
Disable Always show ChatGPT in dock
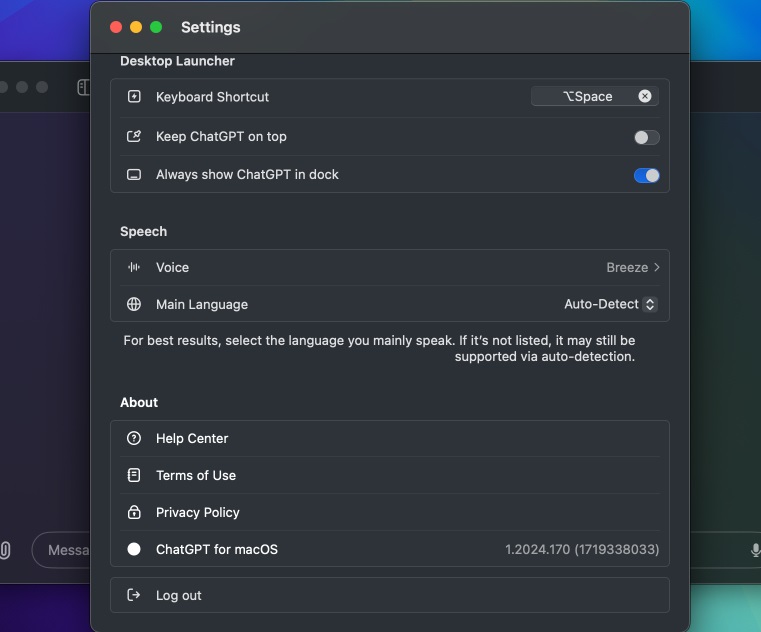(x=646, y=176)
